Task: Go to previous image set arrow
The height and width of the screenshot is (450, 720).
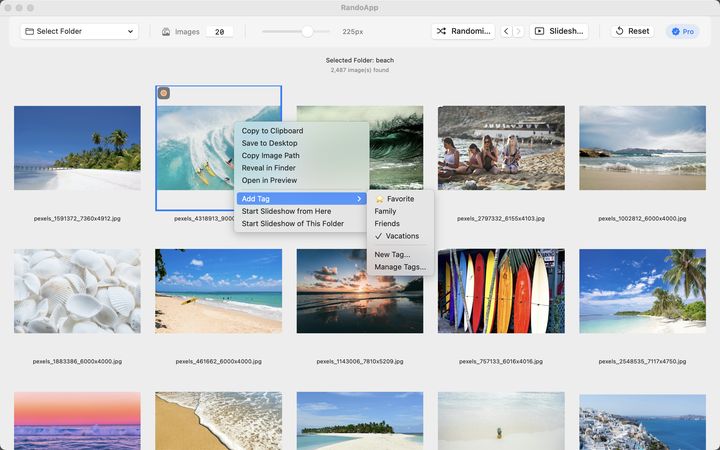Action: click(x=506, y=31)
